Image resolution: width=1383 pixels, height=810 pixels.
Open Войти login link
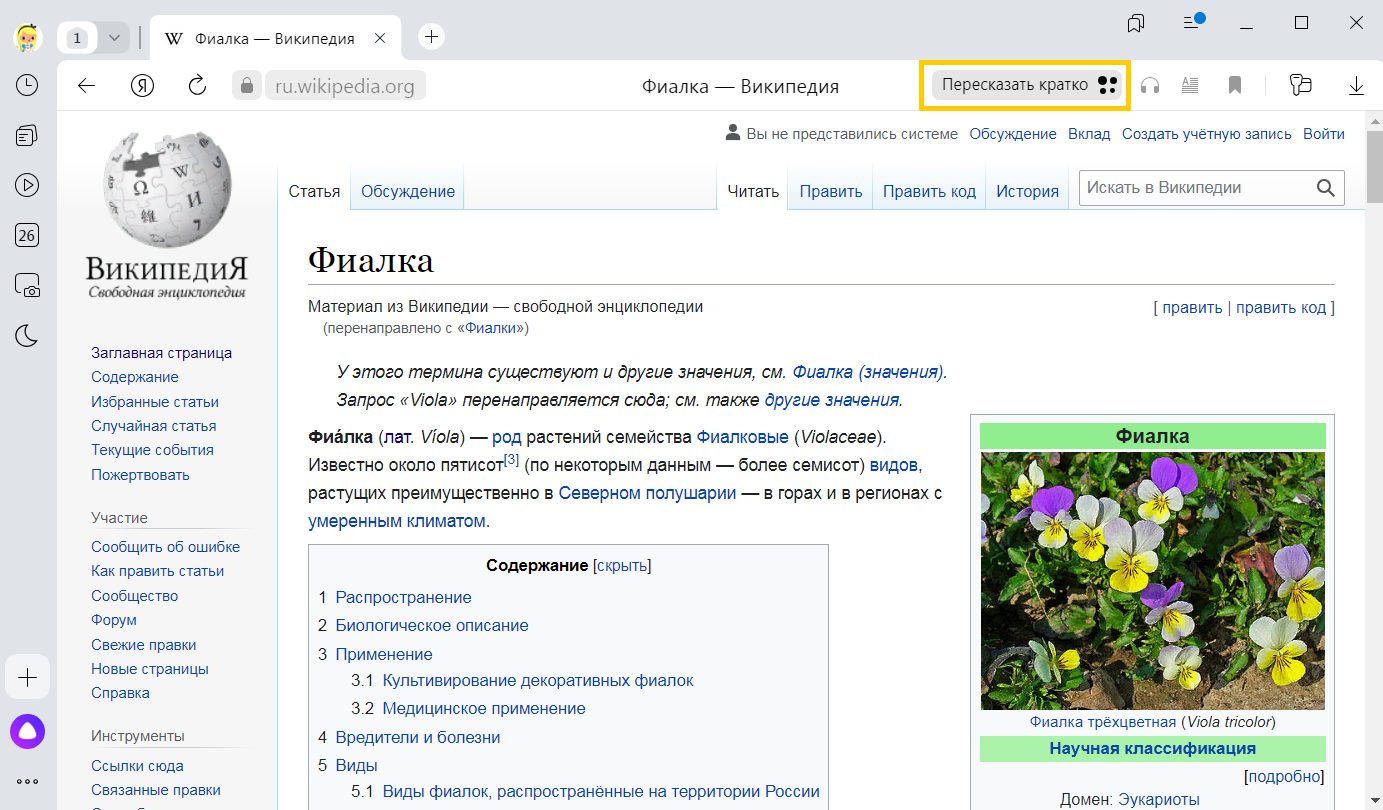point(1324,134)
